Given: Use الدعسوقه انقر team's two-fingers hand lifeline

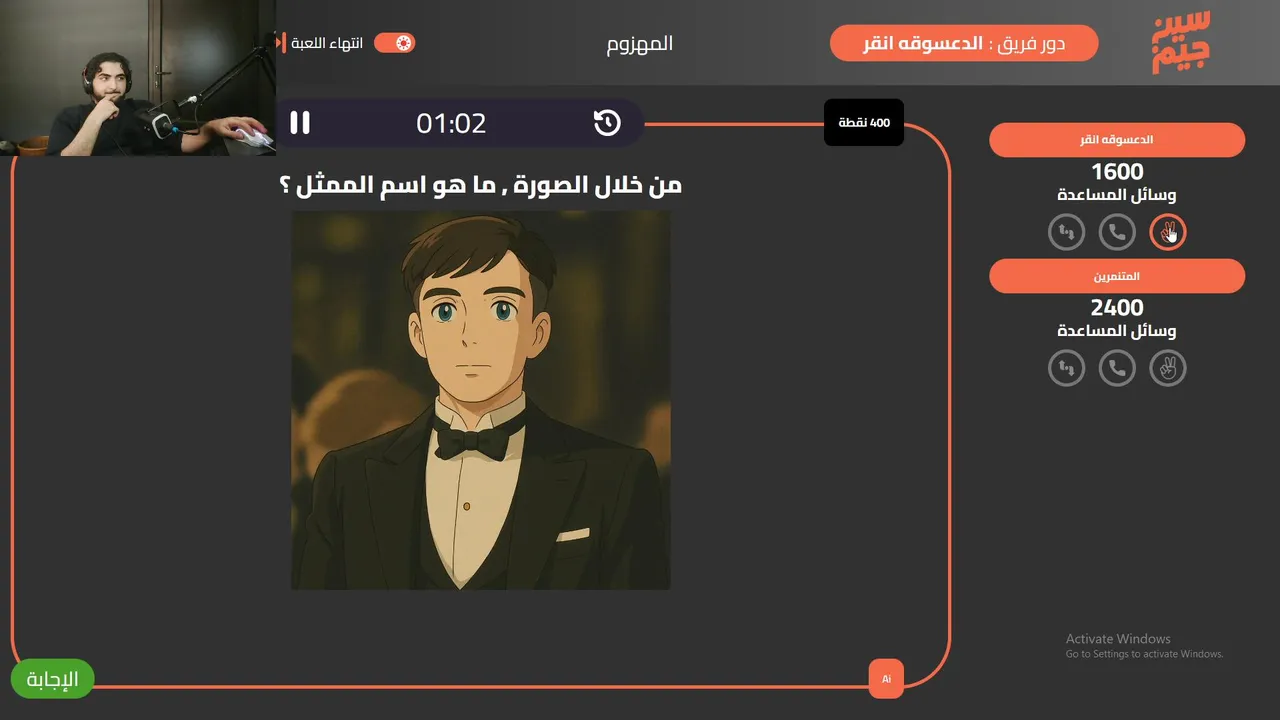Looking at the screenshot, I should 1167,233.
